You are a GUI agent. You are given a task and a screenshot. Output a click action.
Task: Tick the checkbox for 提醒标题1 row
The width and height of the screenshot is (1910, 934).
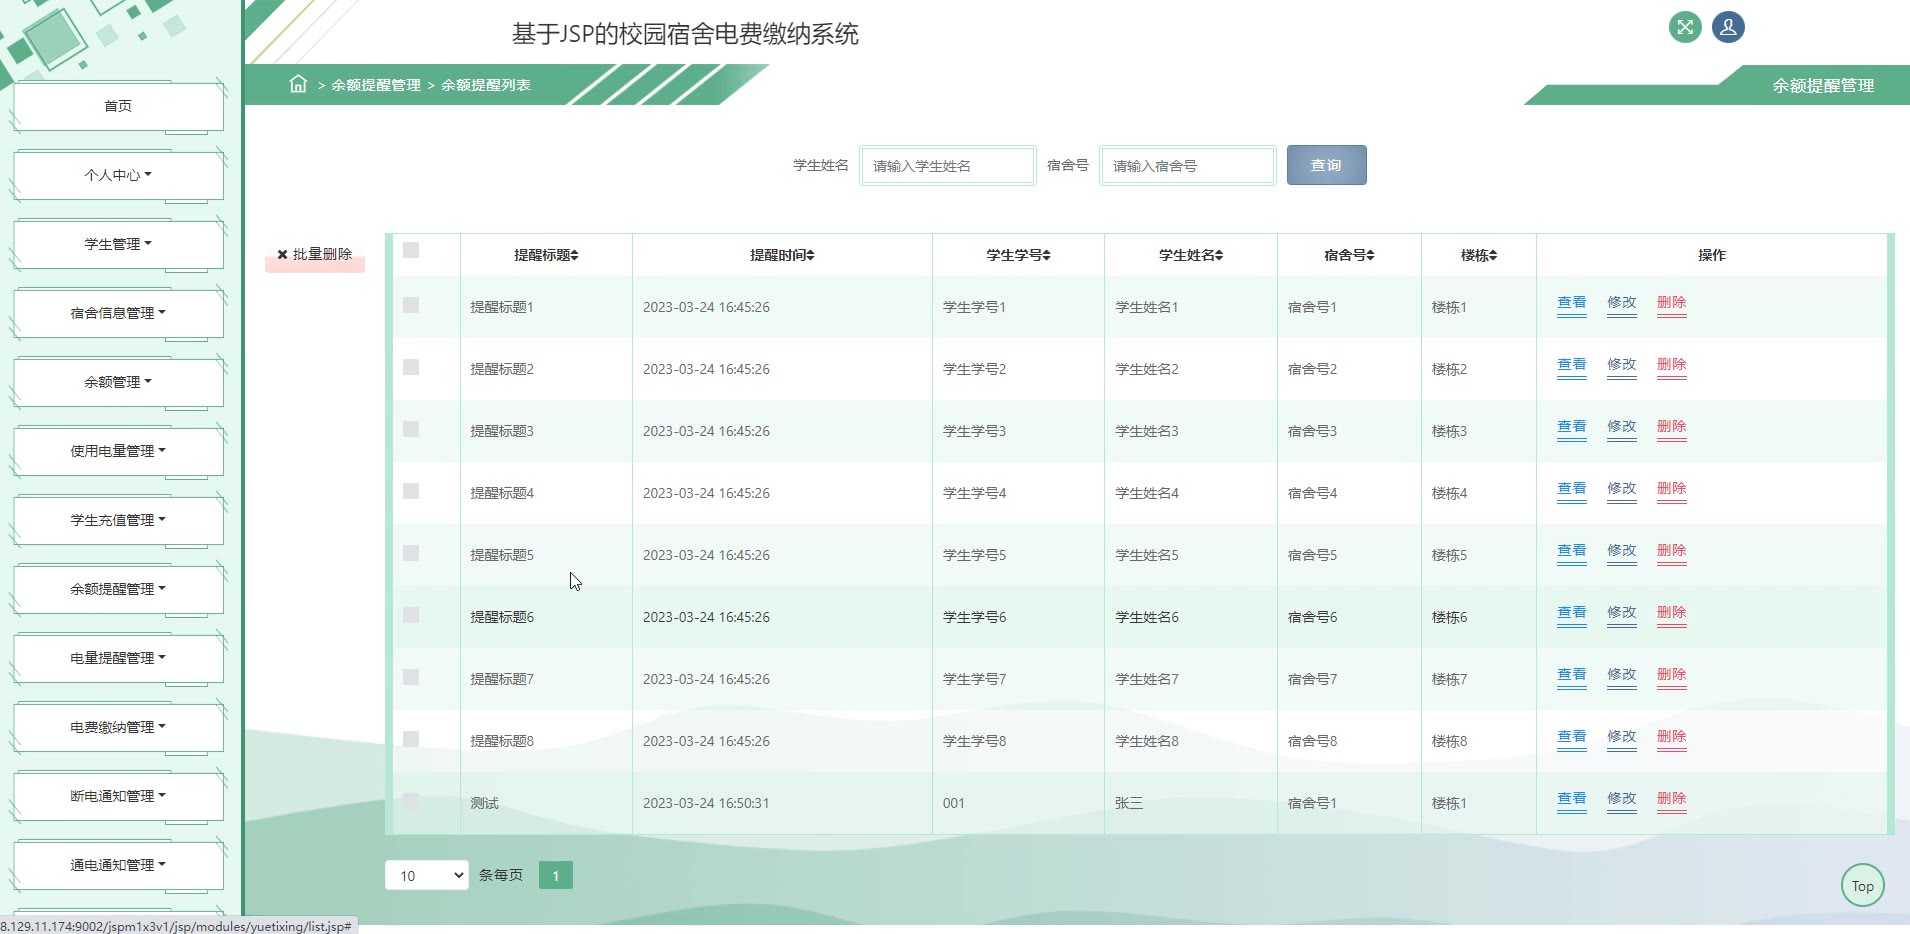[x=411, y=305]
